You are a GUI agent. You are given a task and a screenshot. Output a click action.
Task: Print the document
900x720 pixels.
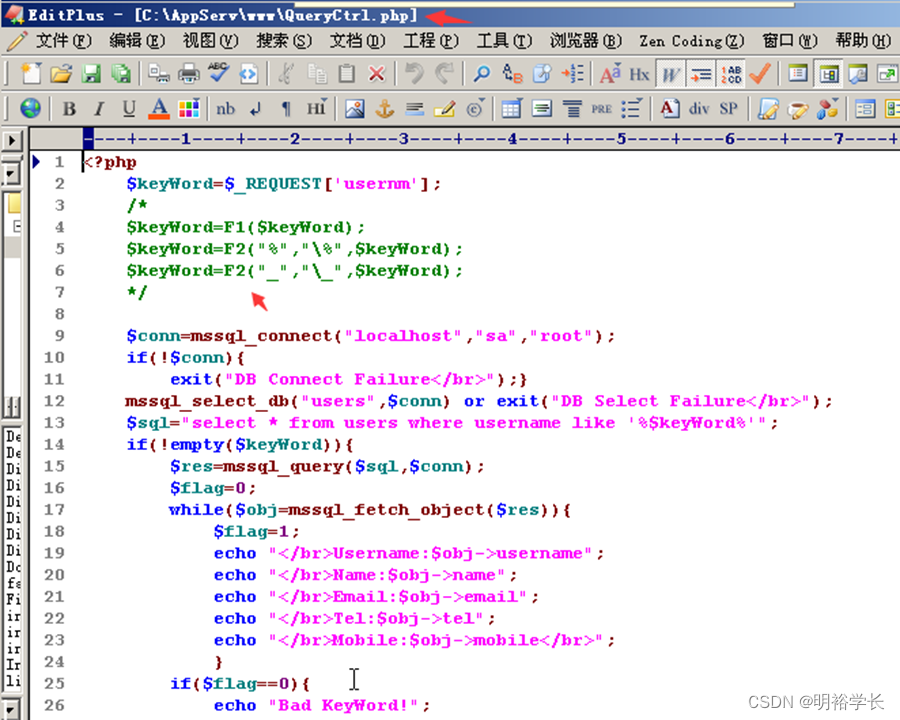click(x=189, y=73)
